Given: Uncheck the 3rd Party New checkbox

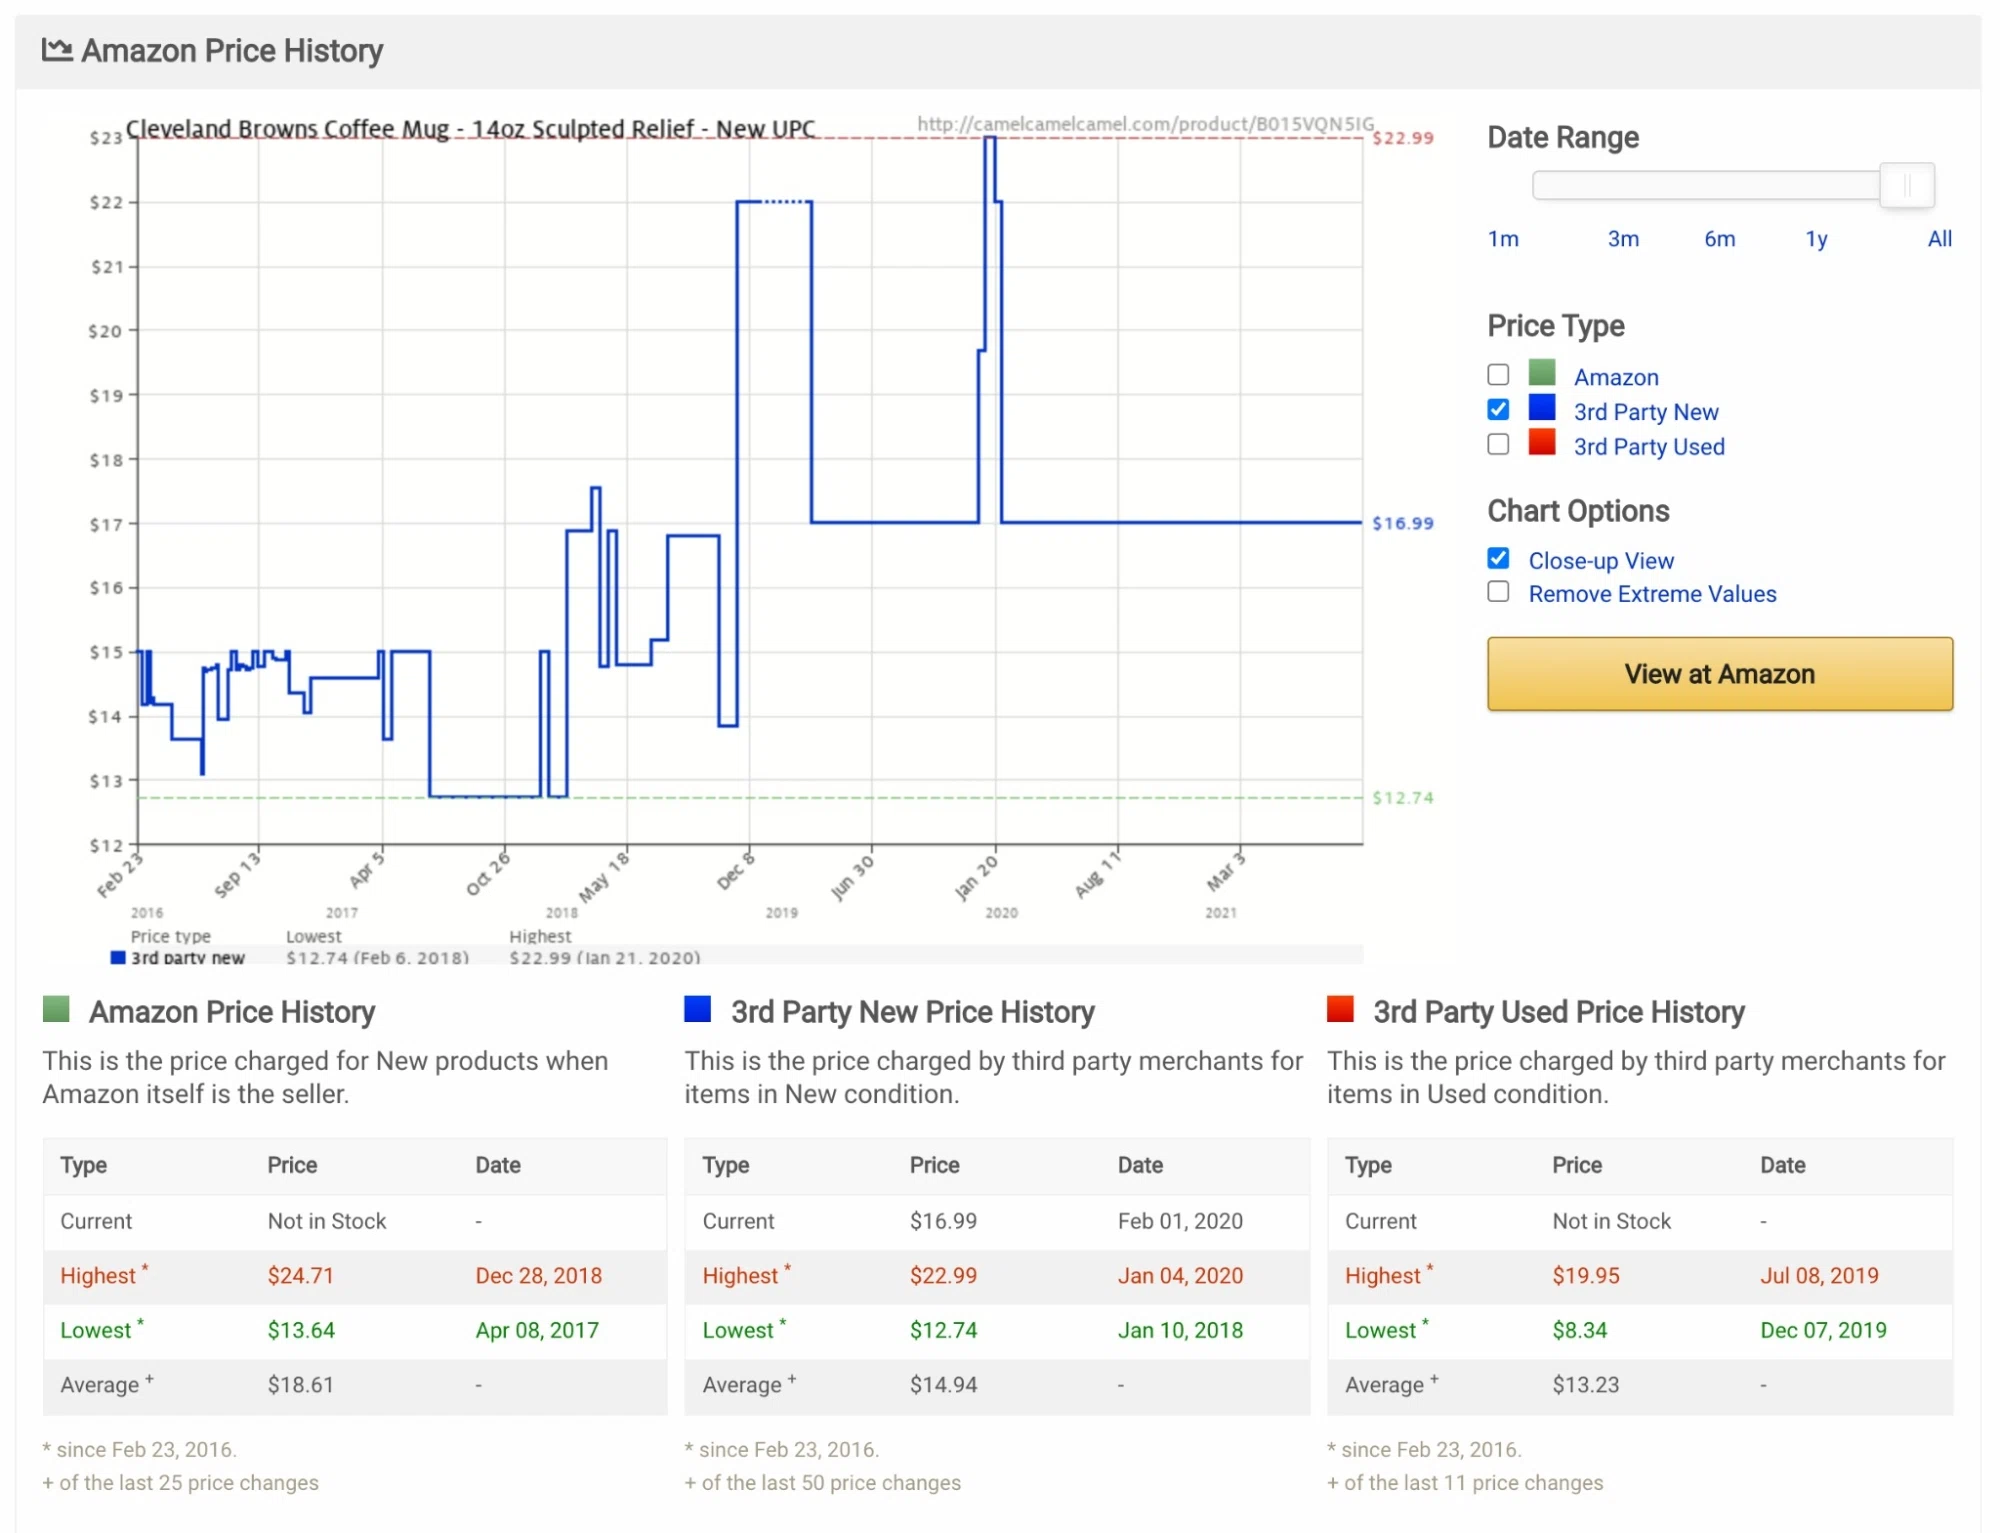Looking at the screenshot, I should tap(1498, 409).
